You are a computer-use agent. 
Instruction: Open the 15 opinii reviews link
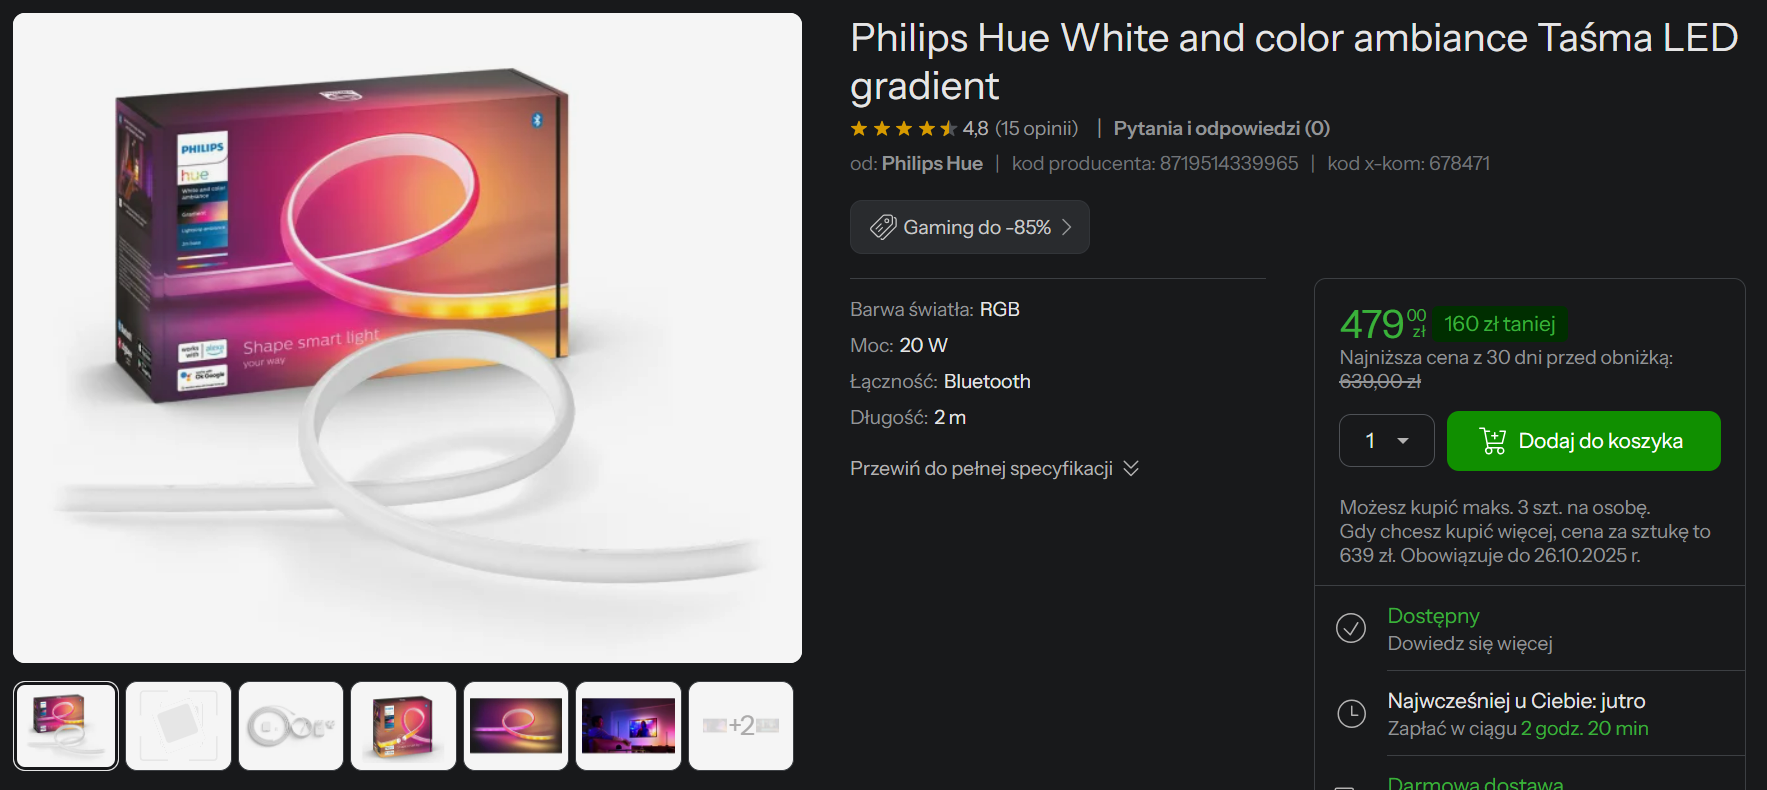coord(1036,128)
